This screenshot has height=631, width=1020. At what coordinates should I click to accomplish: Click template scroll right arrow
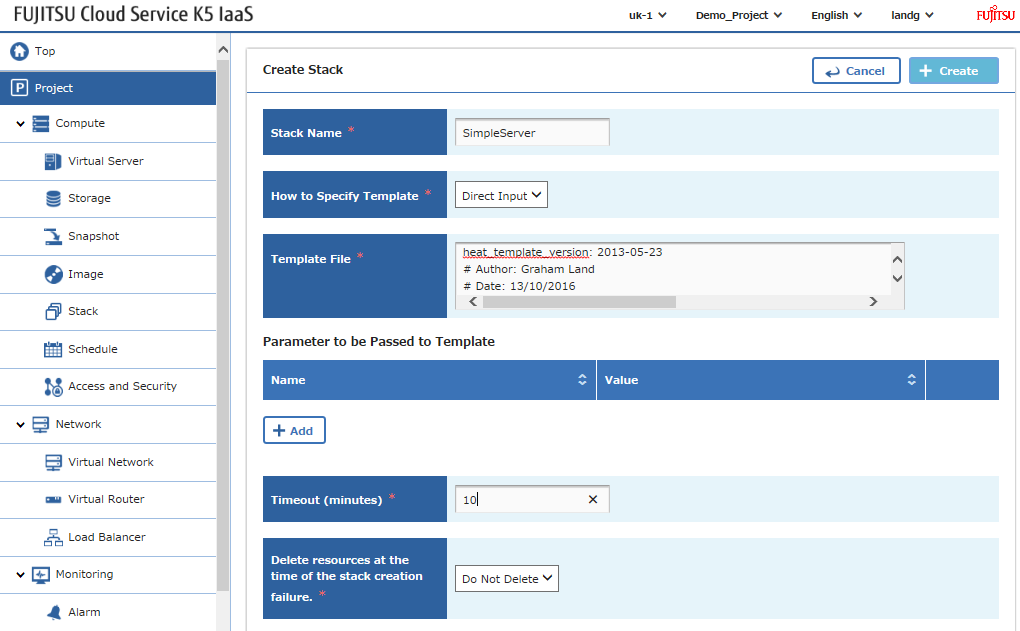(873, 302)
